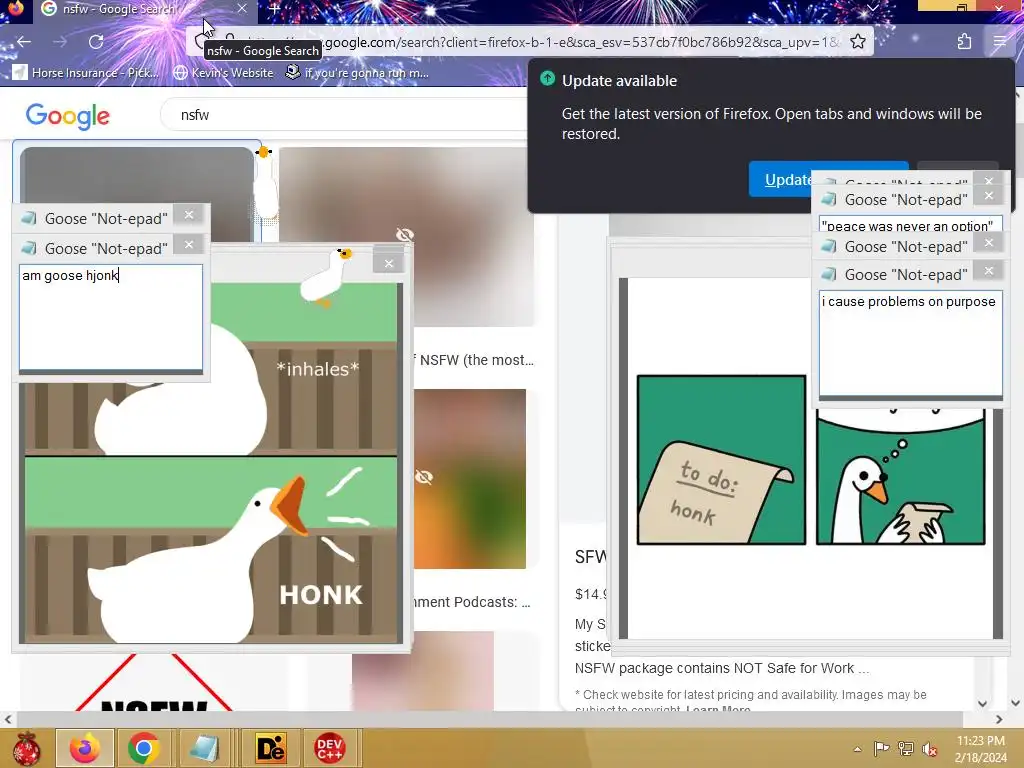Click the 'i cause problems on purpose' text area
Image resolution: width=1024 pixels, height=768 pixels.
[x=910, y=344]
